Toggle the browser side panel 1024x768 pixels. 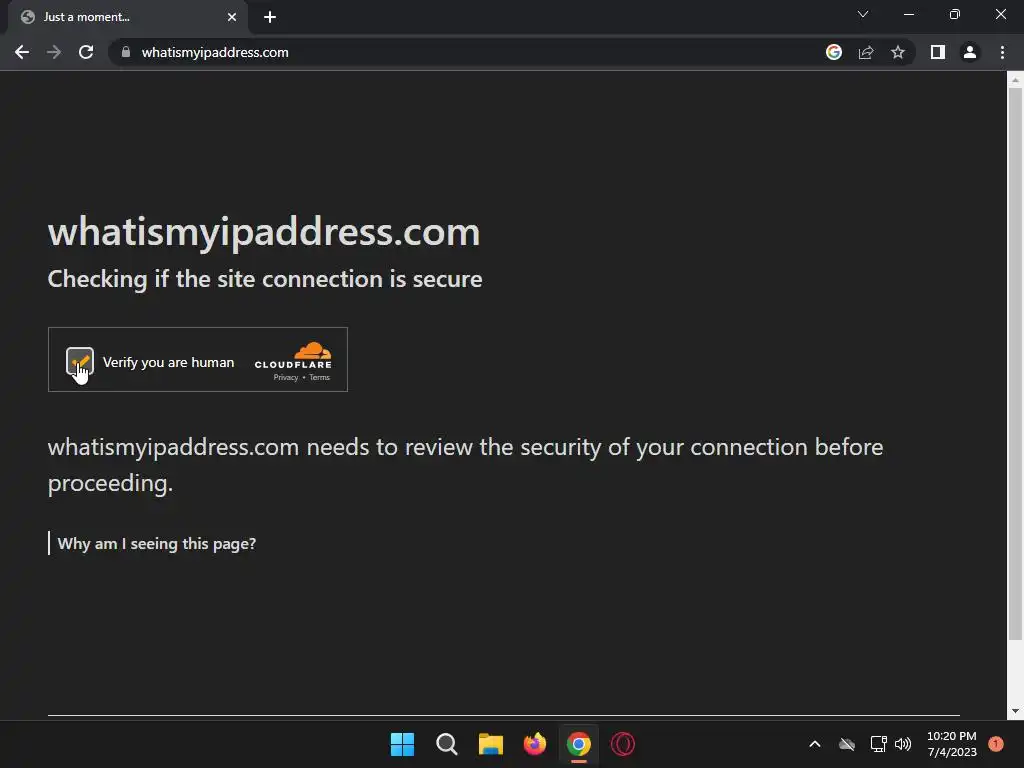point(938,52)
